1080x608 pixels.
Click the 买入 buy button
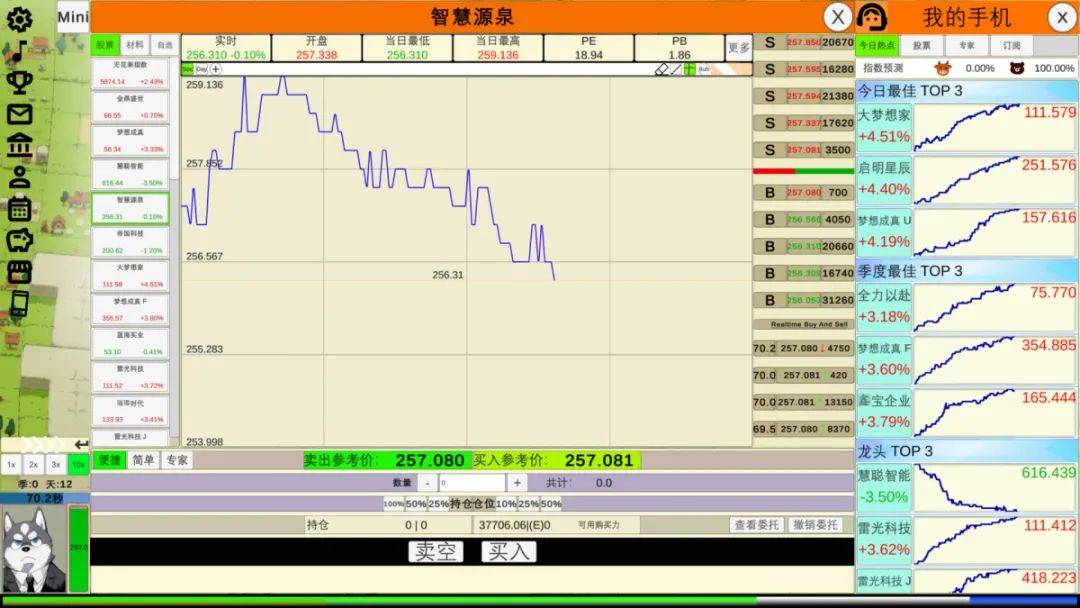(x=508, y=552)
